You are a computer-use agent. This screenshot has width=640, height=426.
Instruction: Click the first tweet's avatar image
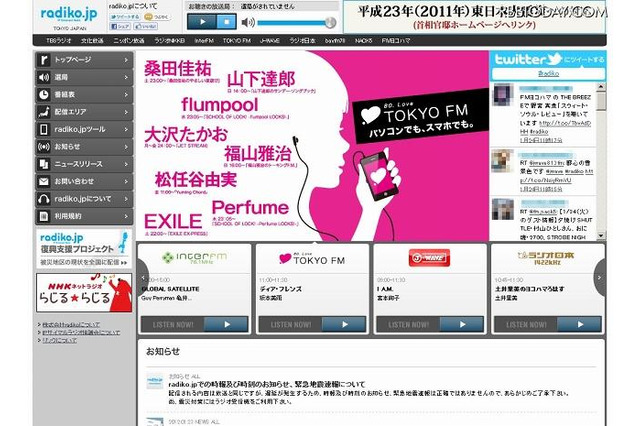[x=502, y=94]
